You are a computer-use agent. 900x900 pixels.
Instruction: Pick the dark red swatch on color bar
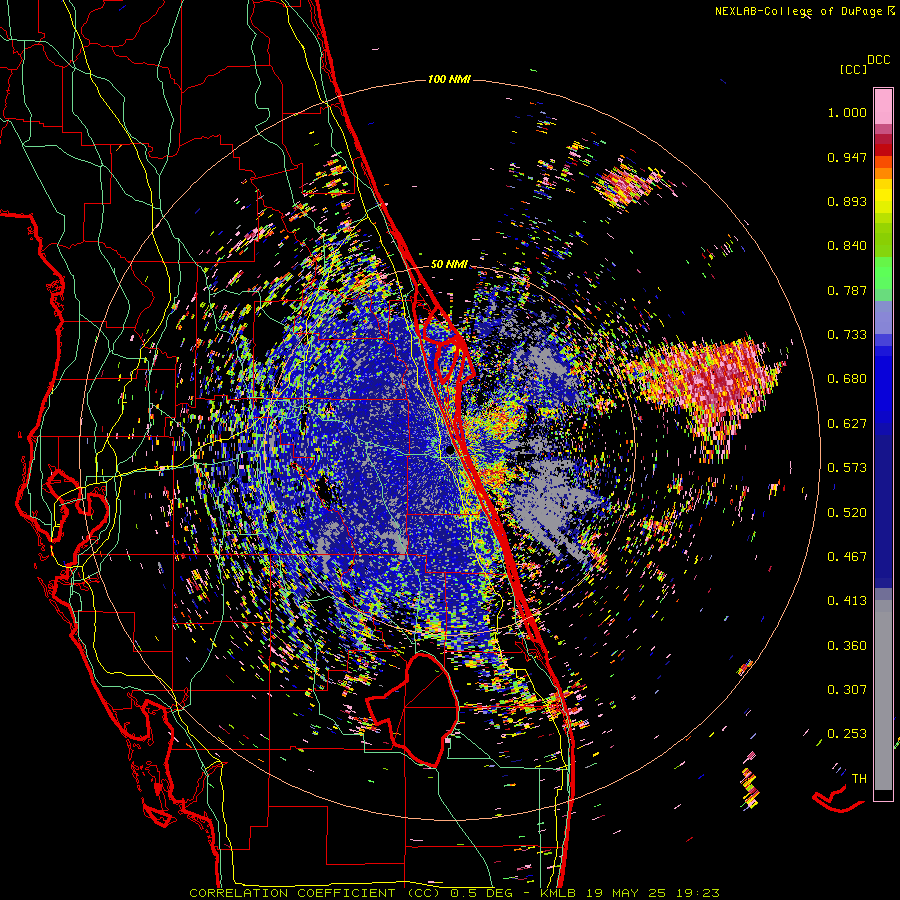883,150
